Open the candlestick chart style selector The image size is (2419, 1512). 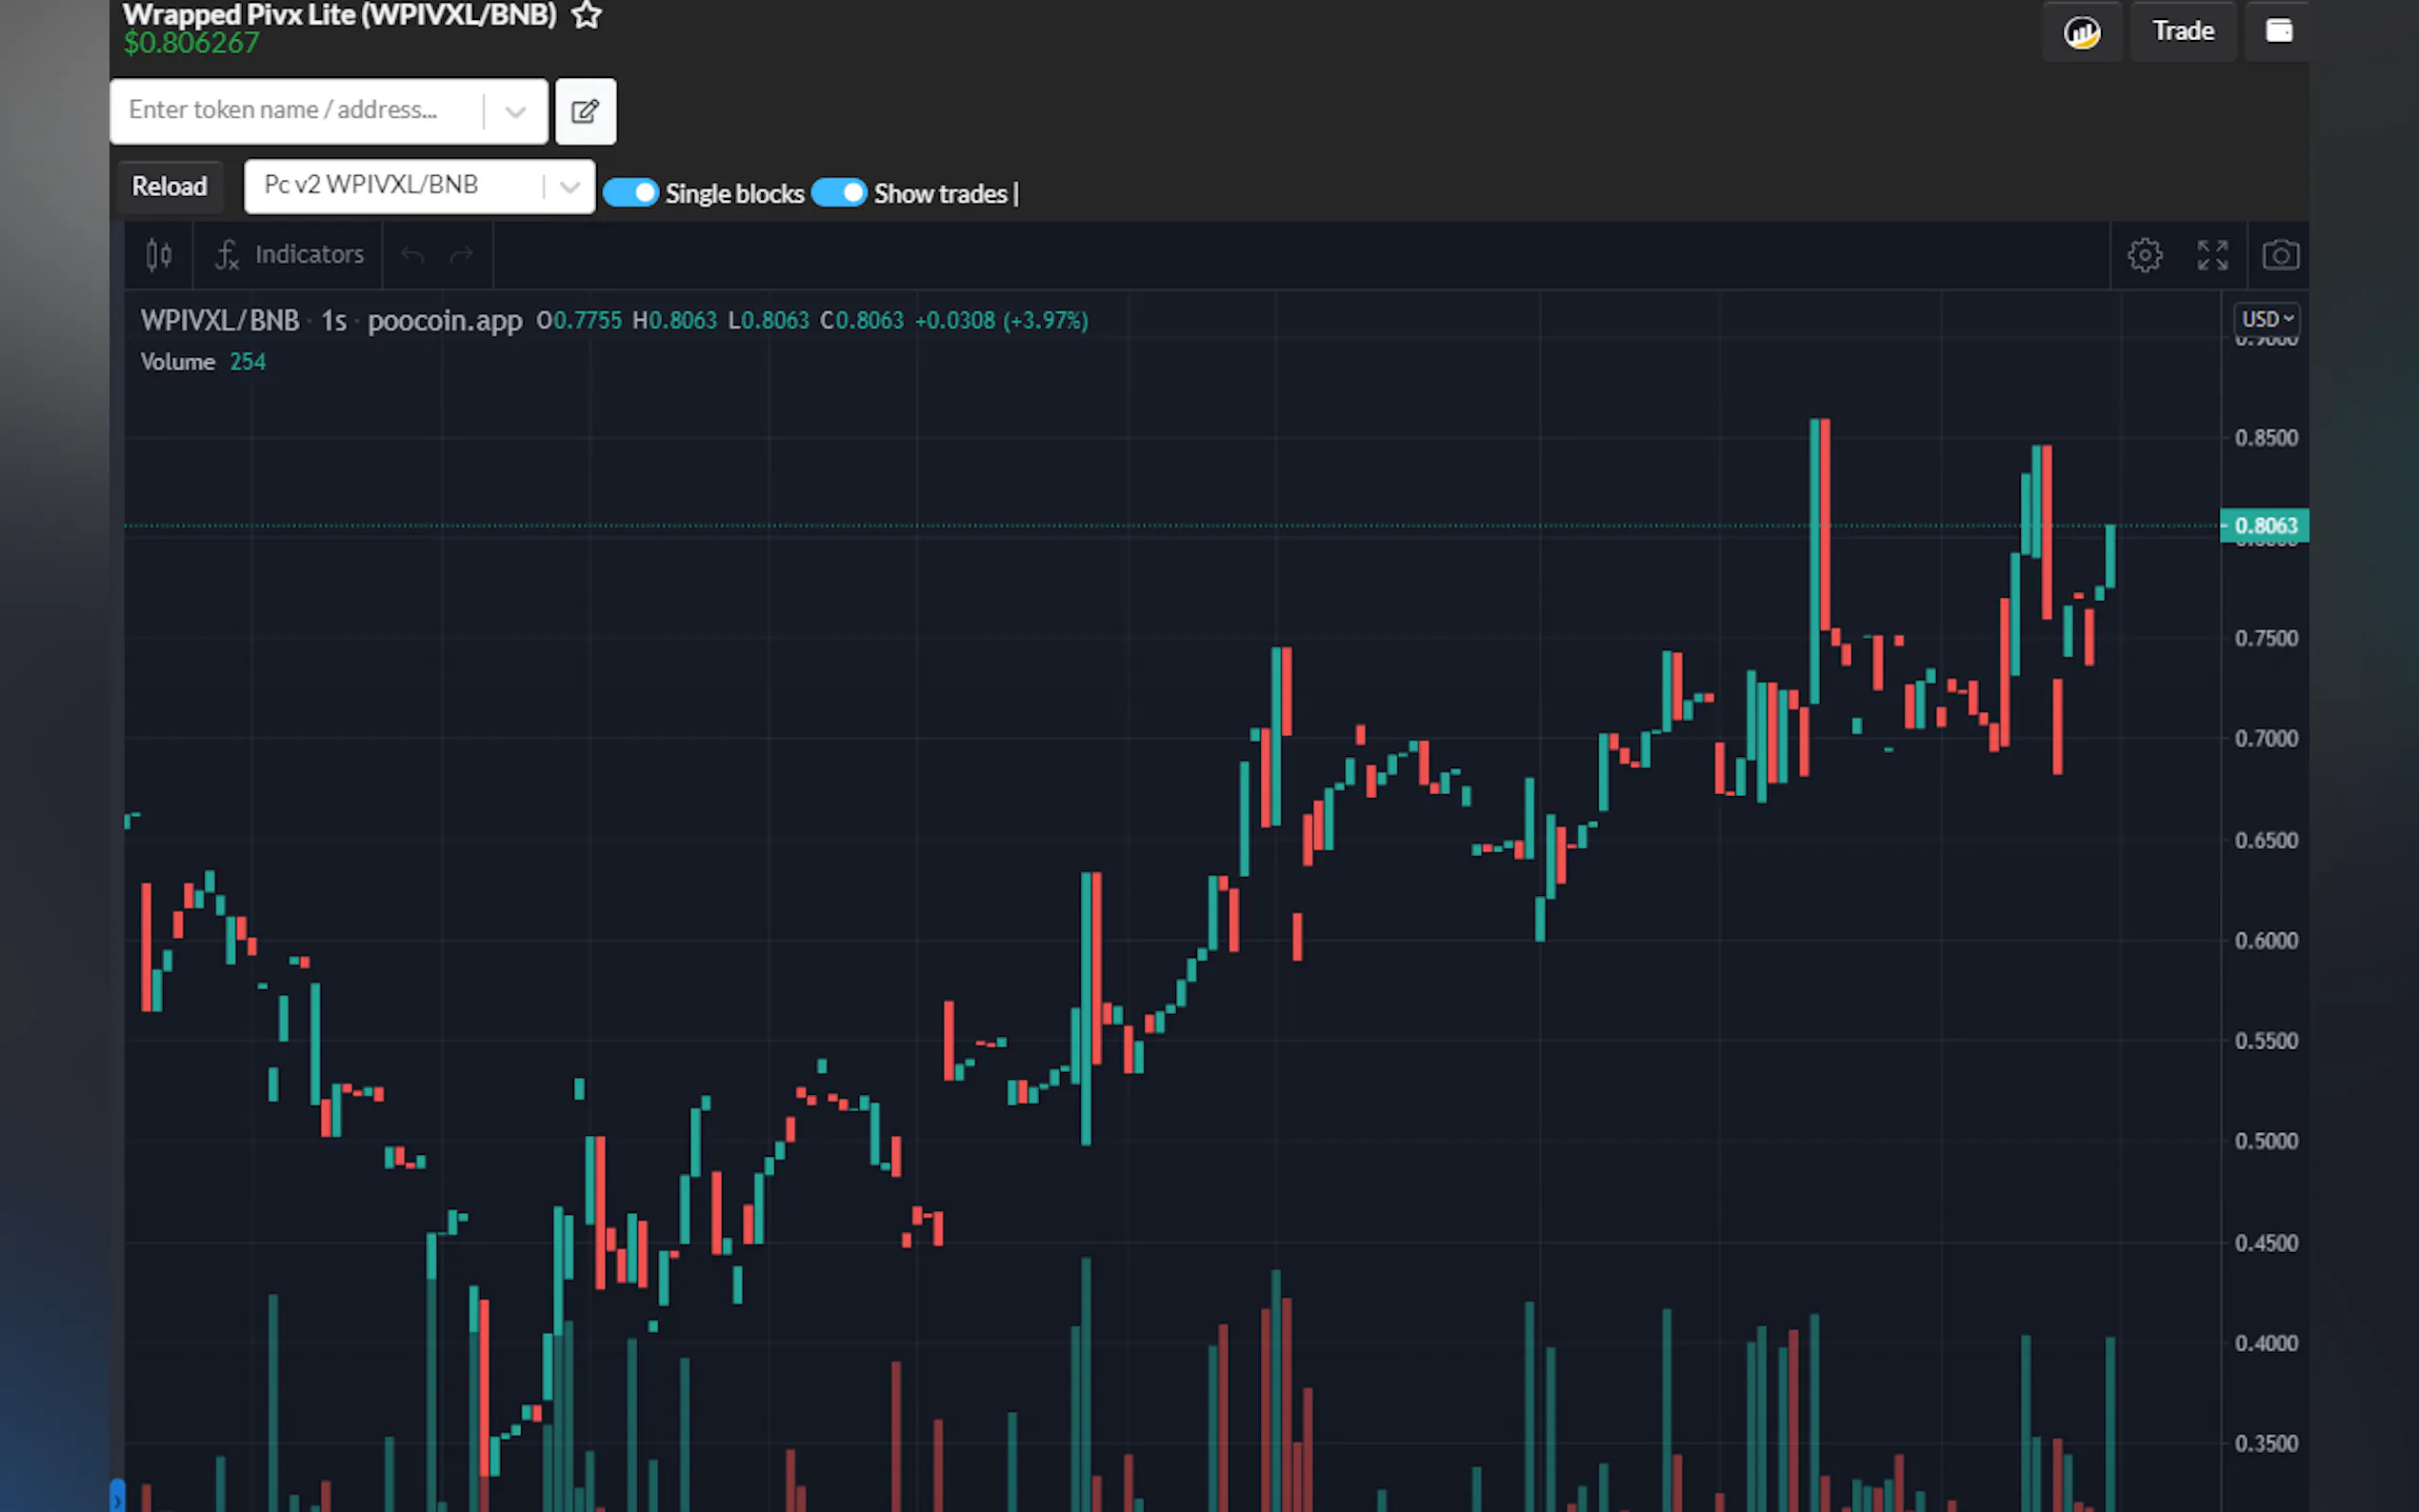coord(159,255)
